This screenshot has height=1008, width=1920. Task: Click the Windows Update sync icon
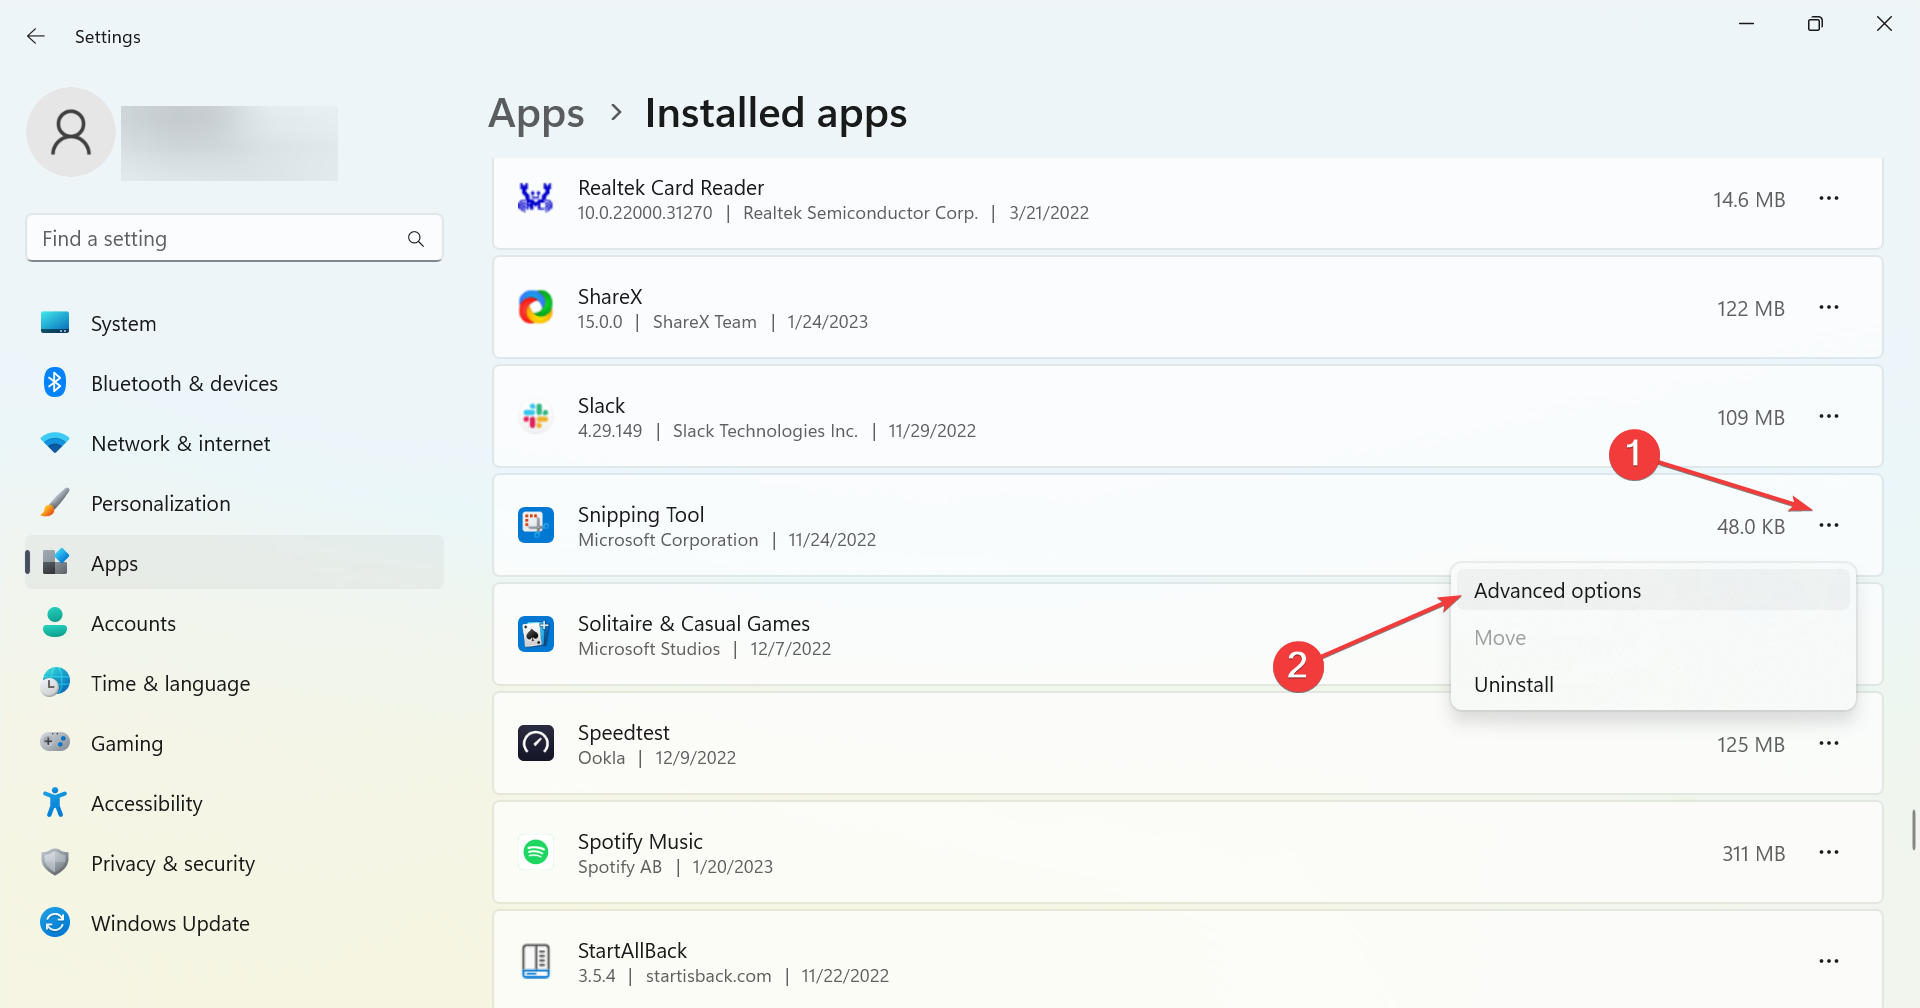55,923
